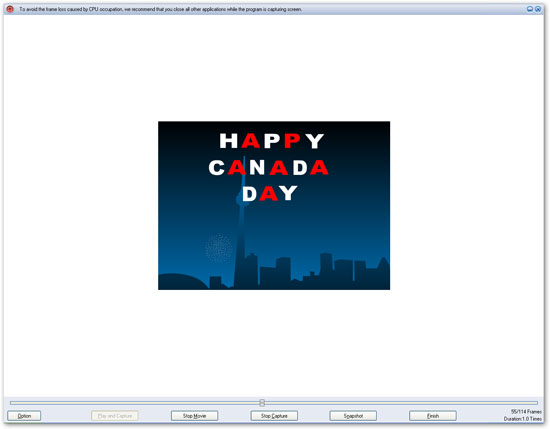
Task: Stop the movie playback
Action: click(x=194, y=416)
